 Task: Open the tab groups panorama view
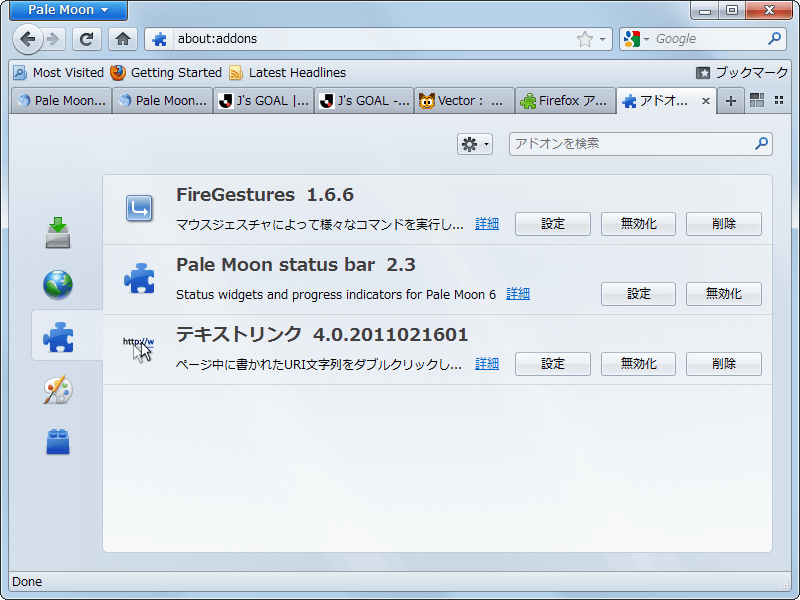click(x=757, y=100)
